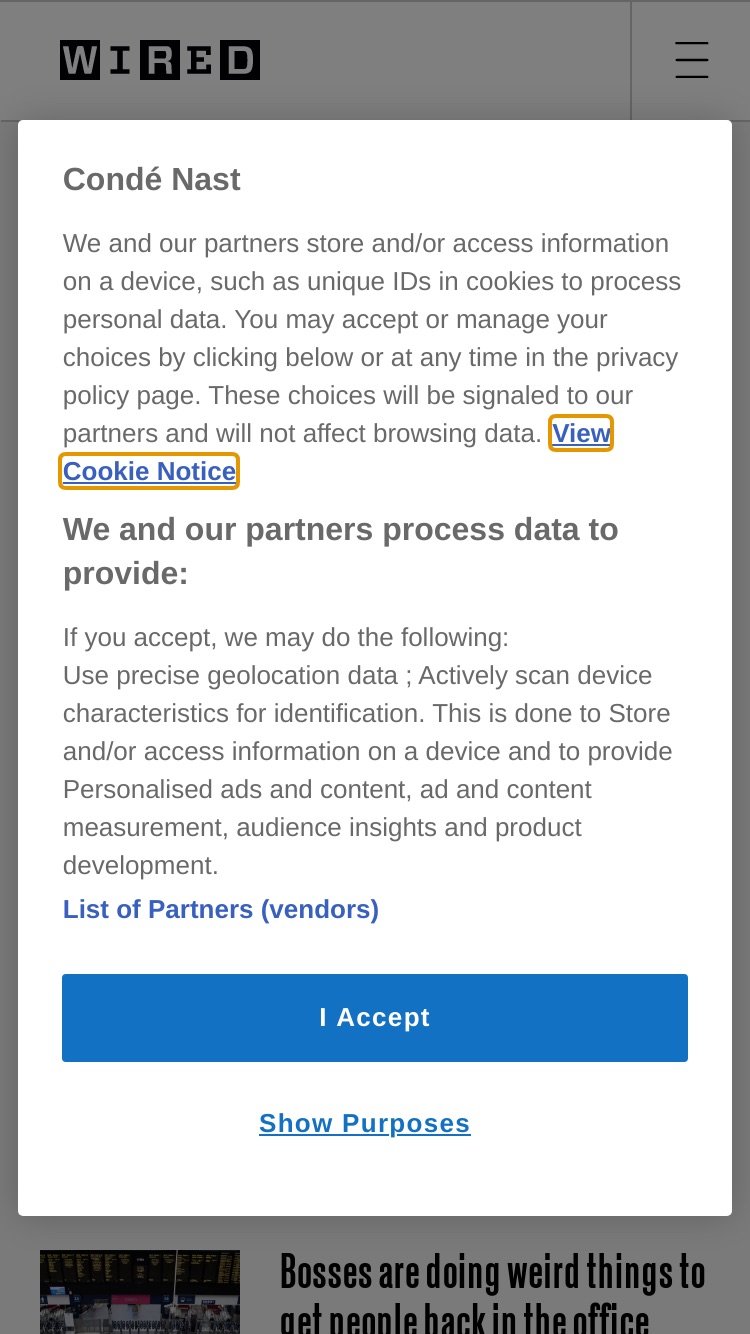
Task: Open the Show Purposes link
Action: pos(365,1123)
